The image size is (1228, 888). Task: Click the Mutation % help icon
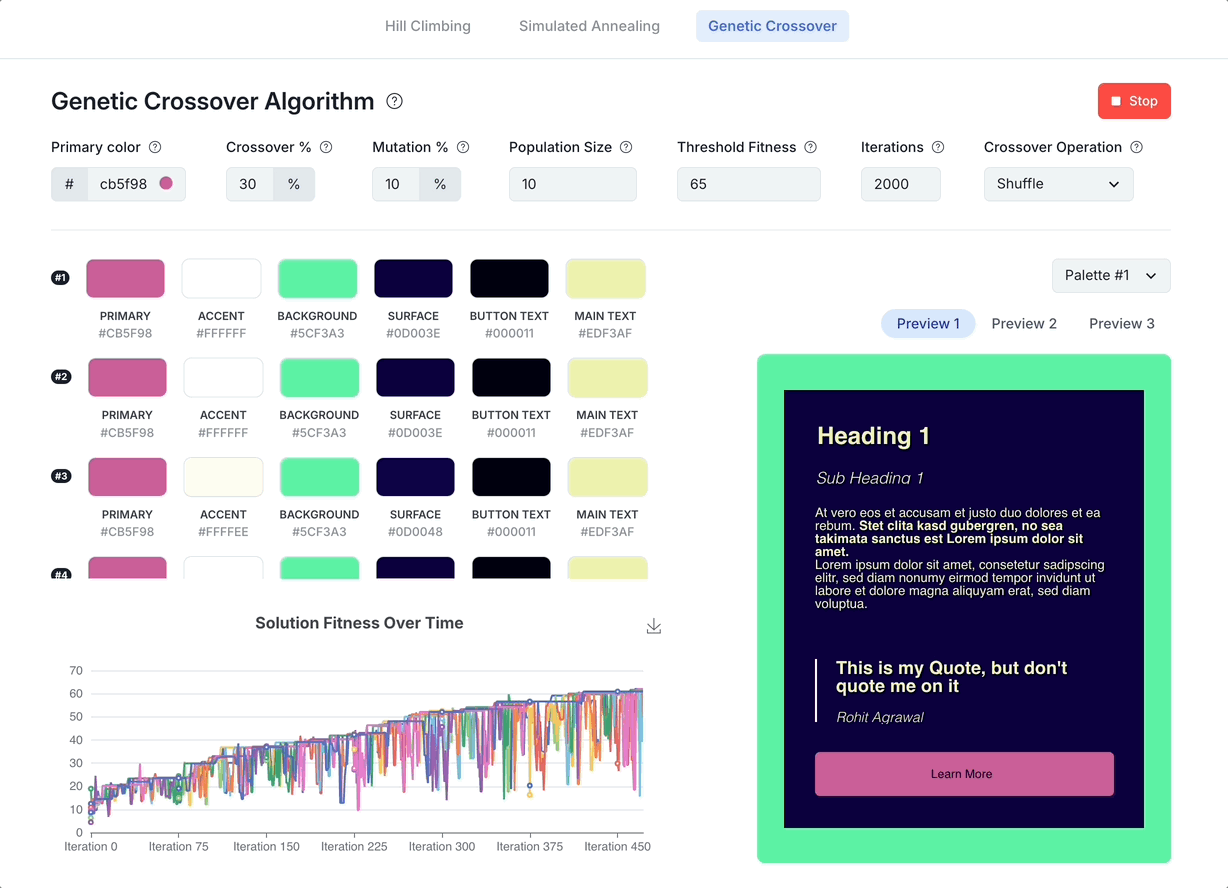pos(463,147)
